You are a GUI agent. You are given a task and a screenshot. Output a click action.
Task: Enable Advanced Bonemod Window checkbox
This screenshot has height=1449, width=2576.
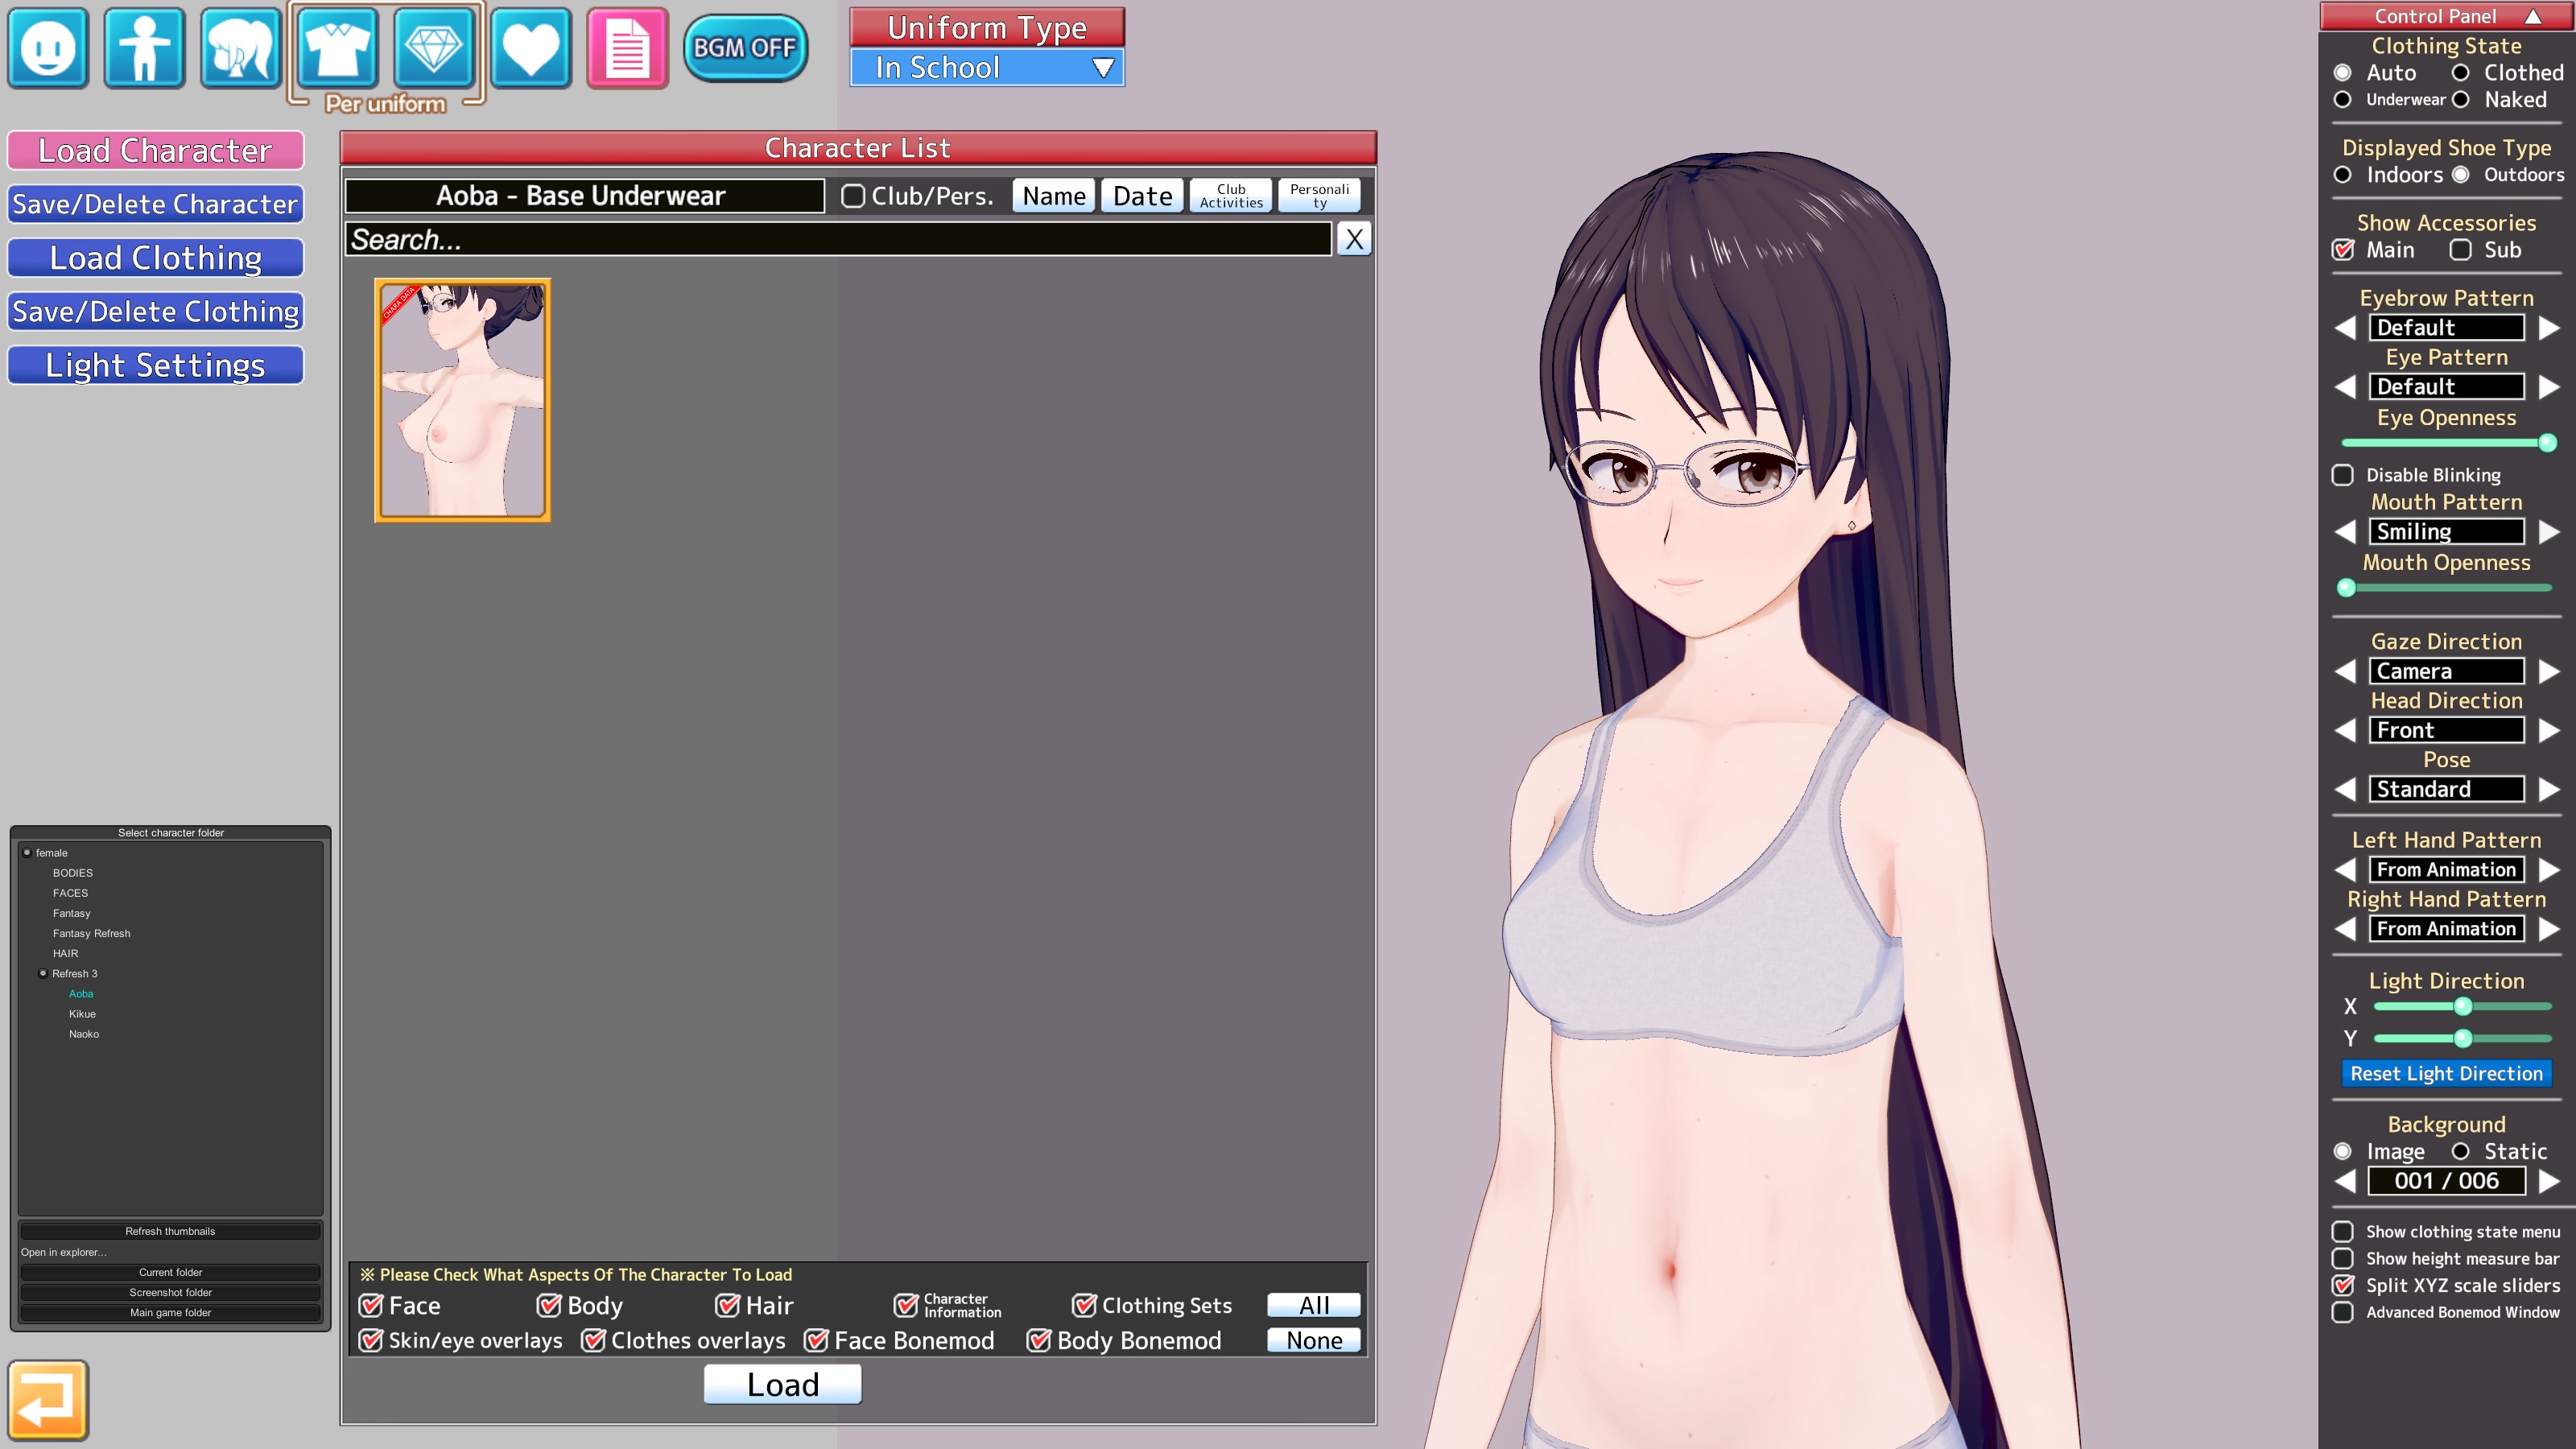pos(2343,1312)
